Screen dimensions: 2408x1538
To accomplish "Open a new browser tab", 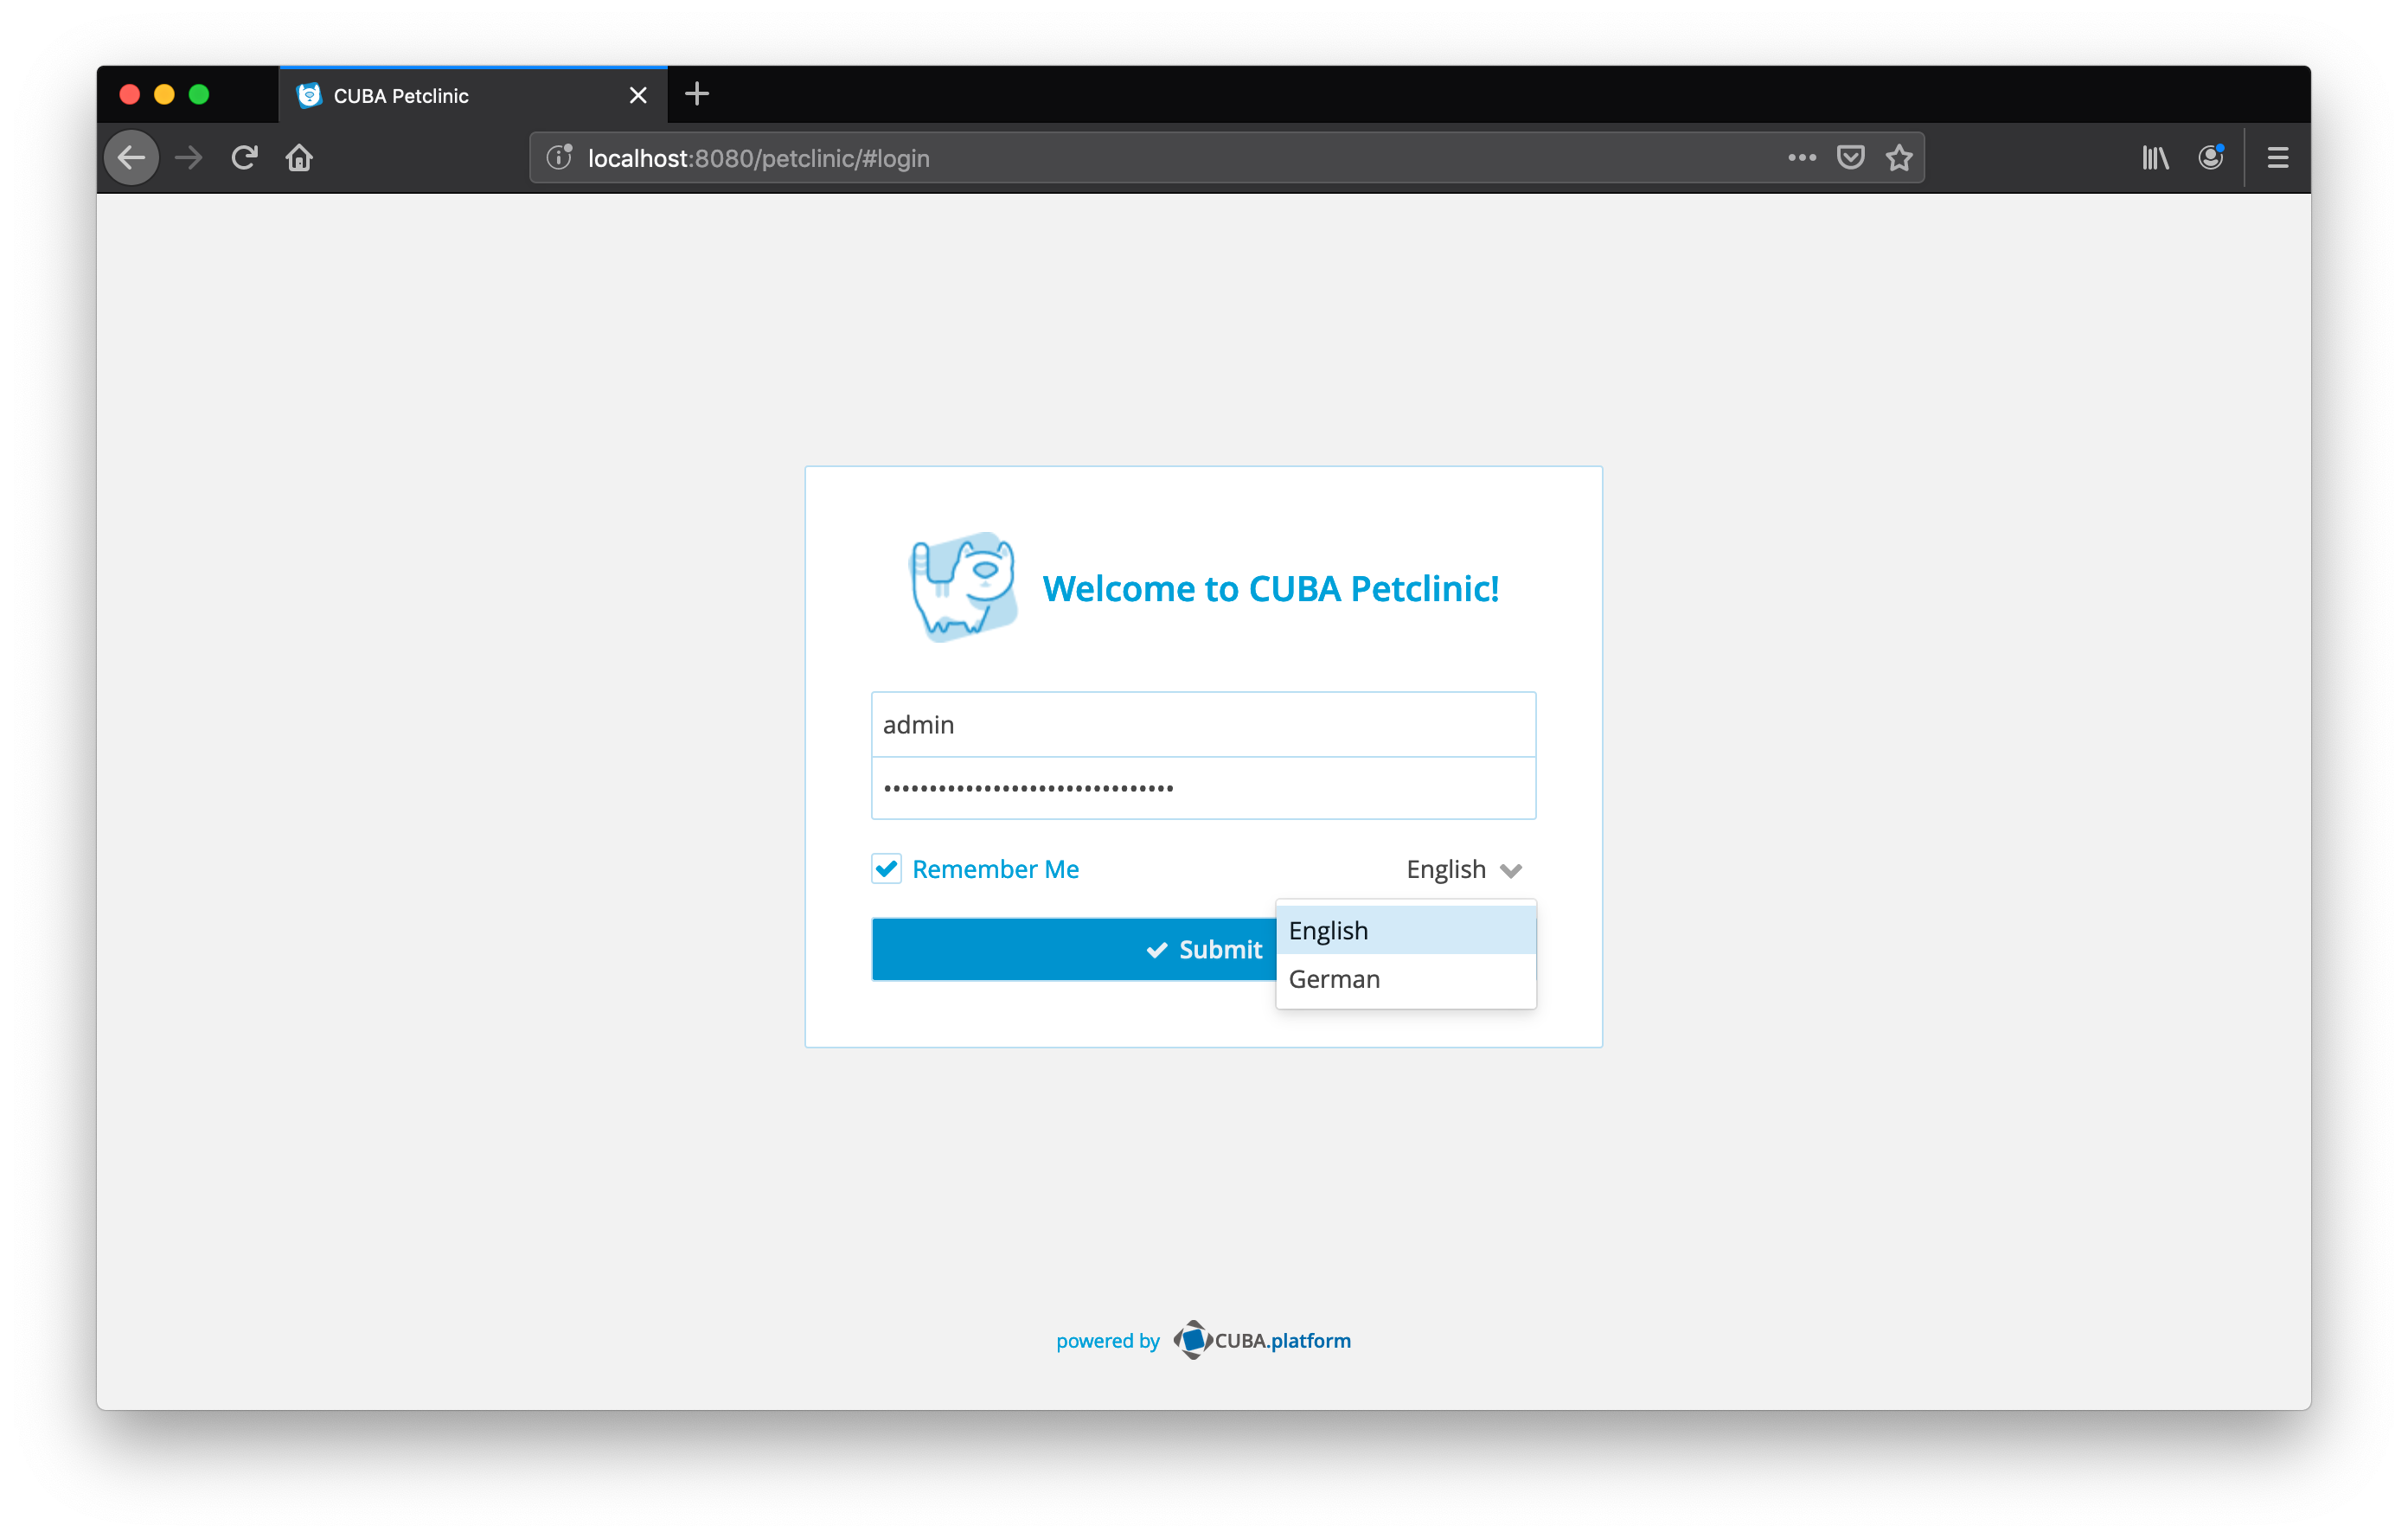I will click(696, 94).
